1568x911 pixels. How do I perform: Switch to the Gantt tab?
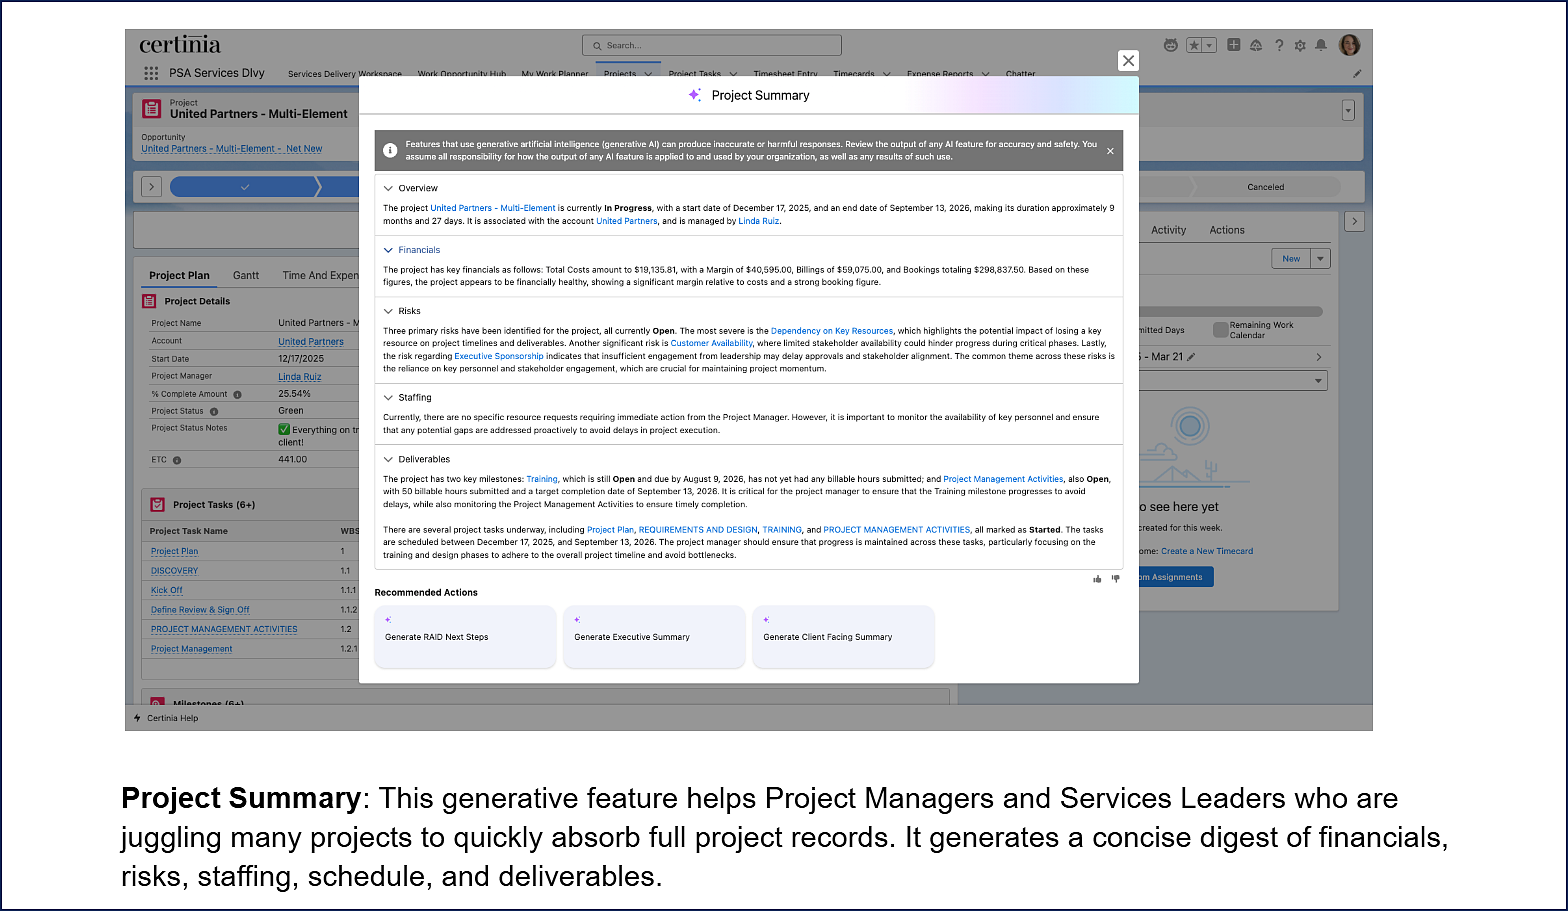tap(246, 276)
